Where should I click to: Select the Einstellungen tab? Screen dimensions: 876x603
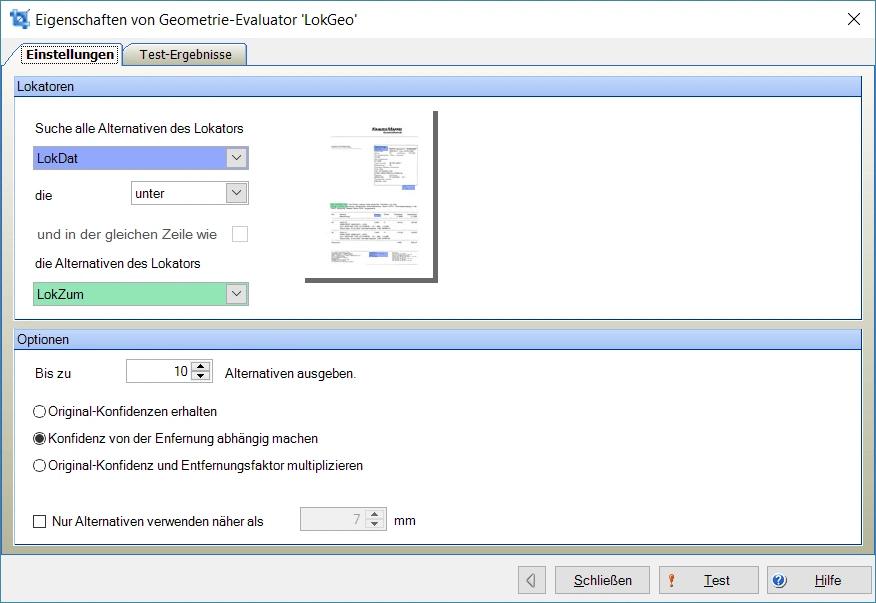tap(68, 55)
